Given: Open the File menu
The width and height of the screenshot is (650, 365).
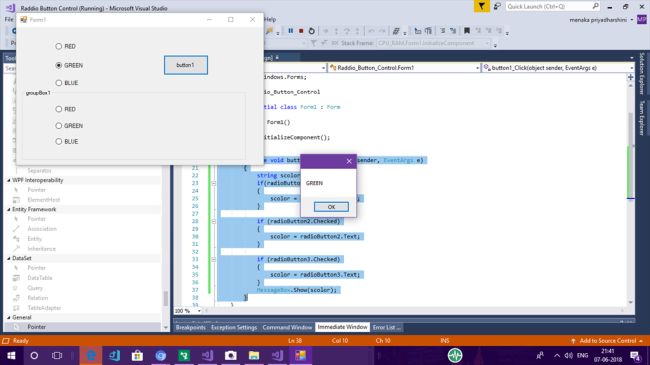Looking at the screenshot, I should (9, 19).
